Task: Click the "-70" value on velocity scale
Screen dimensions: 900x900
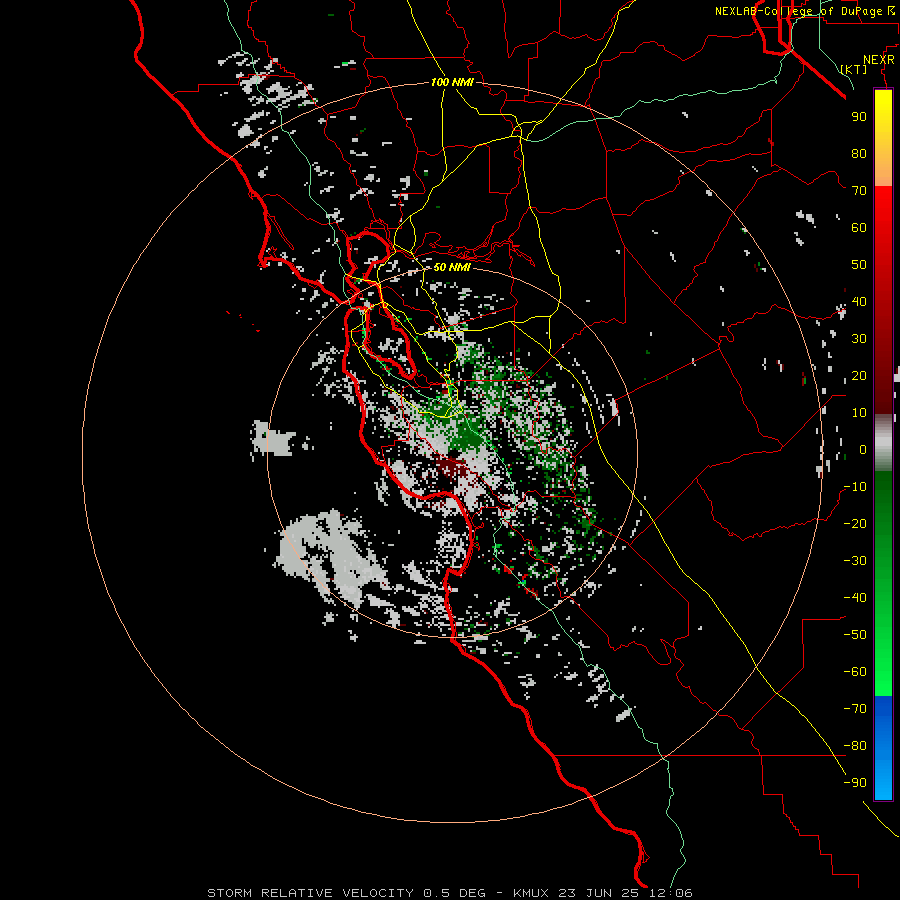Action: tap(855, 708)
